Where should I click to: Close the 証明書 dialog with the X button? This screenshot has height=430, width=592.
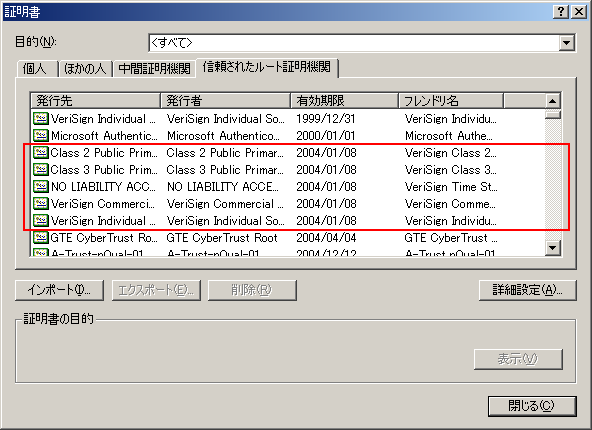click(578, 12)
